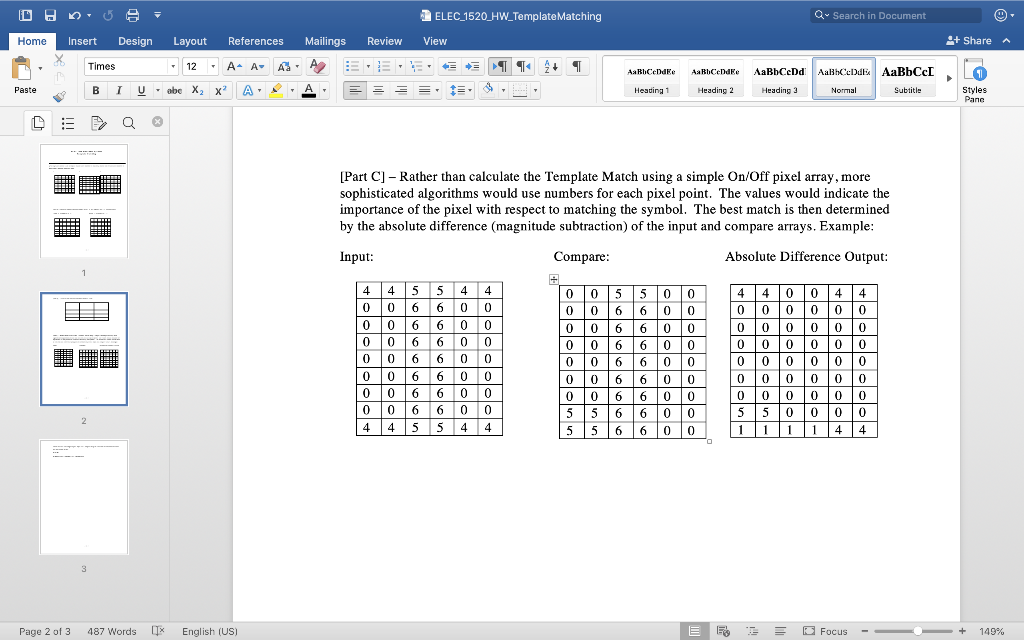Screen dimensions: 1024x640
Task: Click the search icon in navigation sidebar
Action: tap(129, 123)
